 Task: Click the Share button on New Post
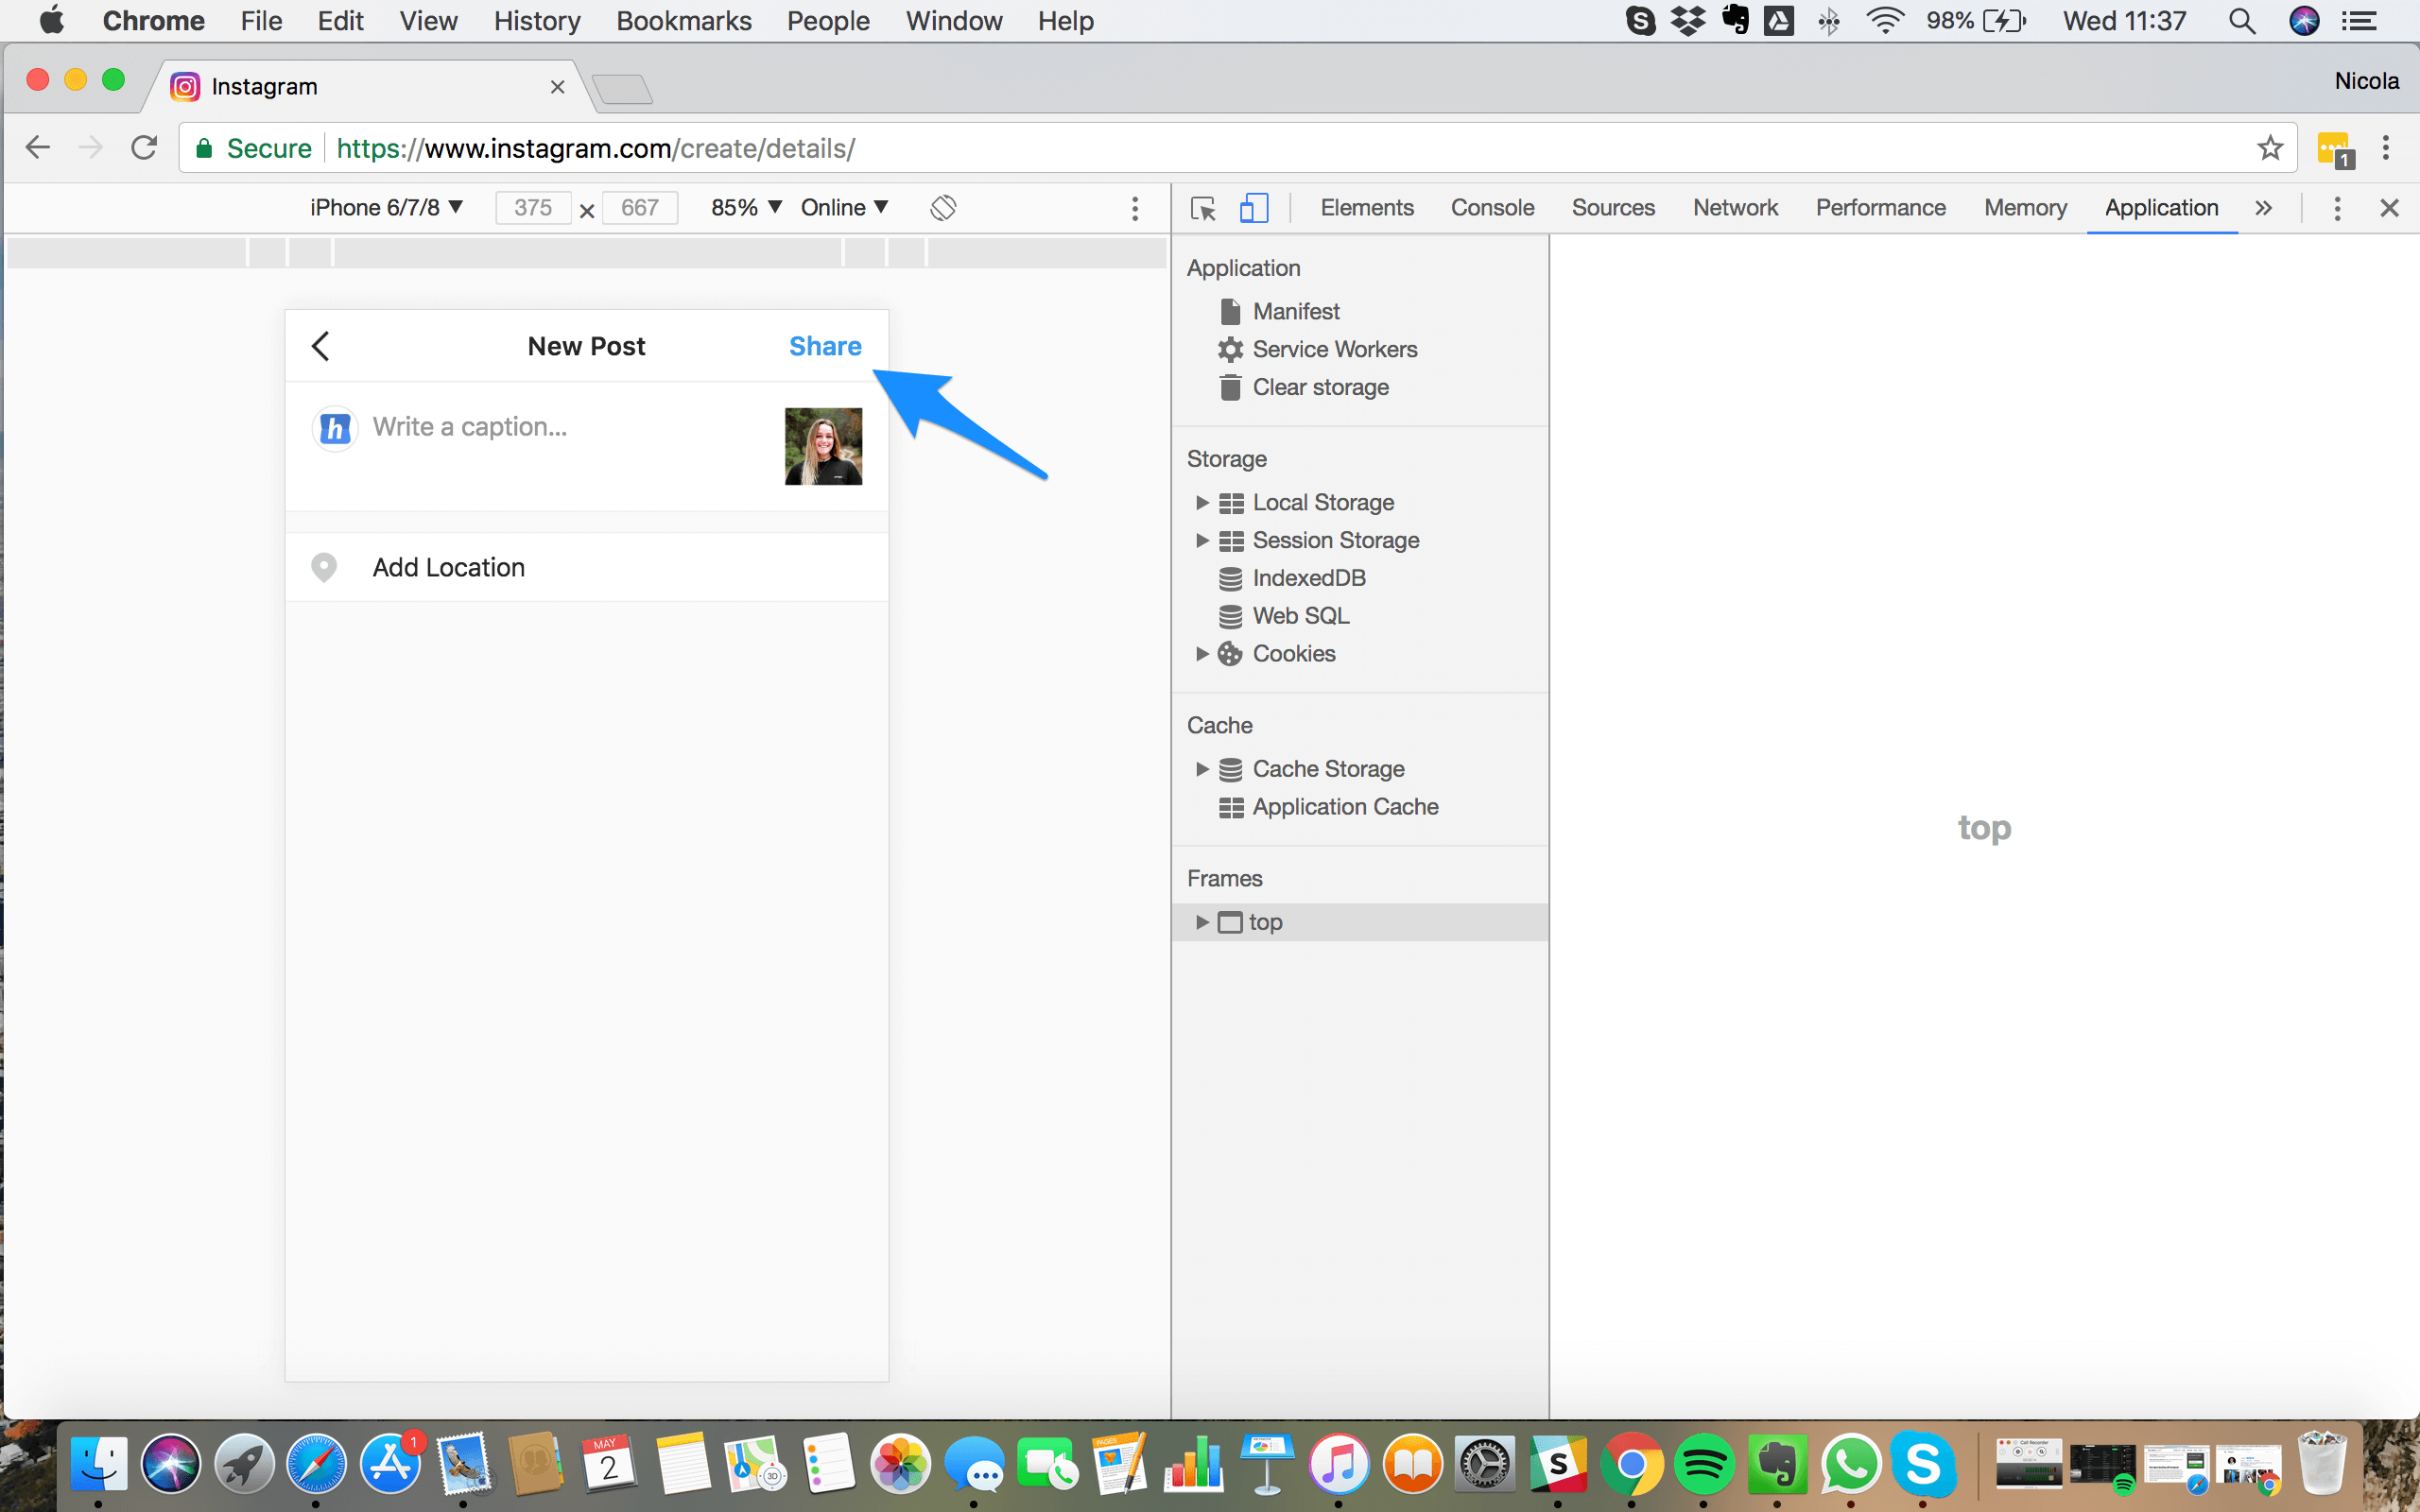tap(824, 345)
